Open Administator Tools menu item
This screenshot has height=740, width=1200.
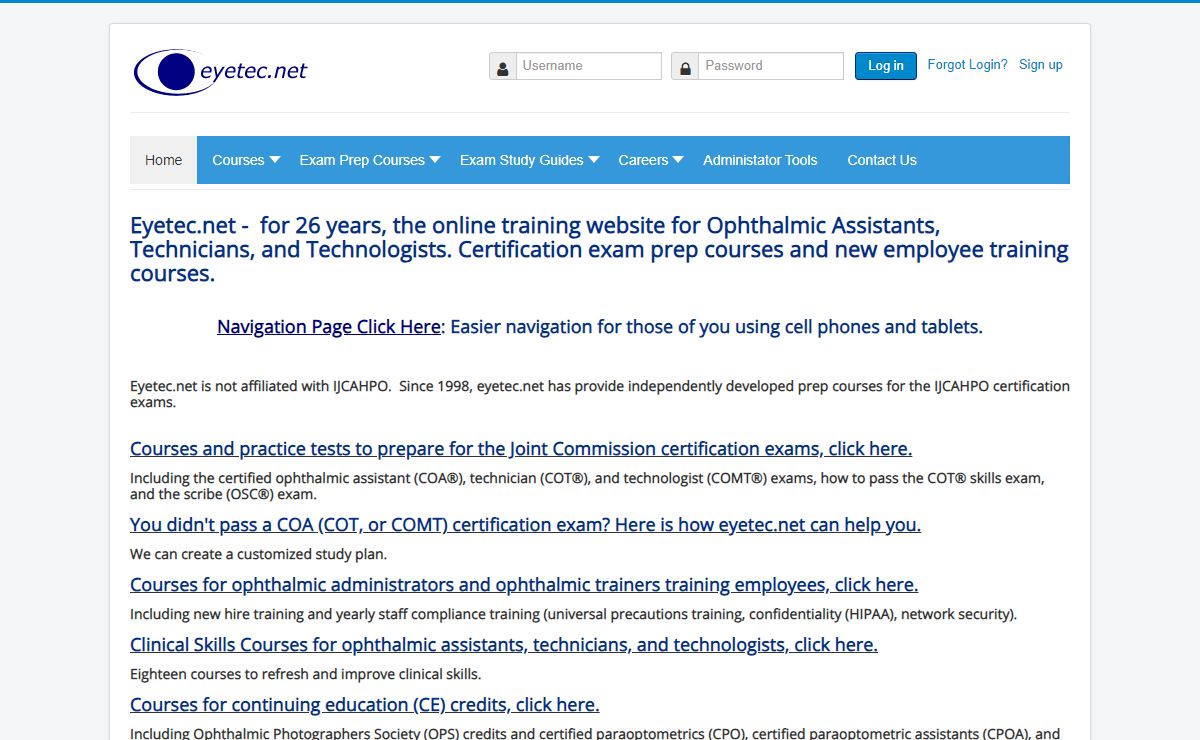(760, 160)
